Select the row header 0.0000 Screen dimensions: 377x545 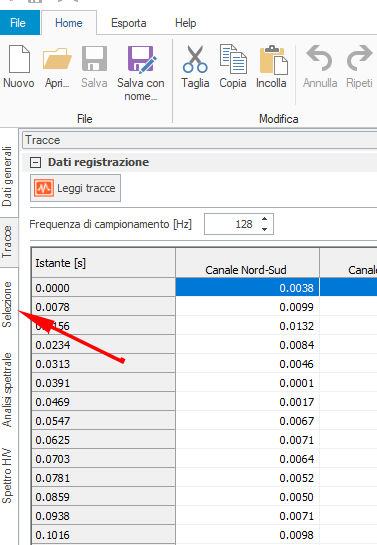pyautogui.click(x=103, y=287)
